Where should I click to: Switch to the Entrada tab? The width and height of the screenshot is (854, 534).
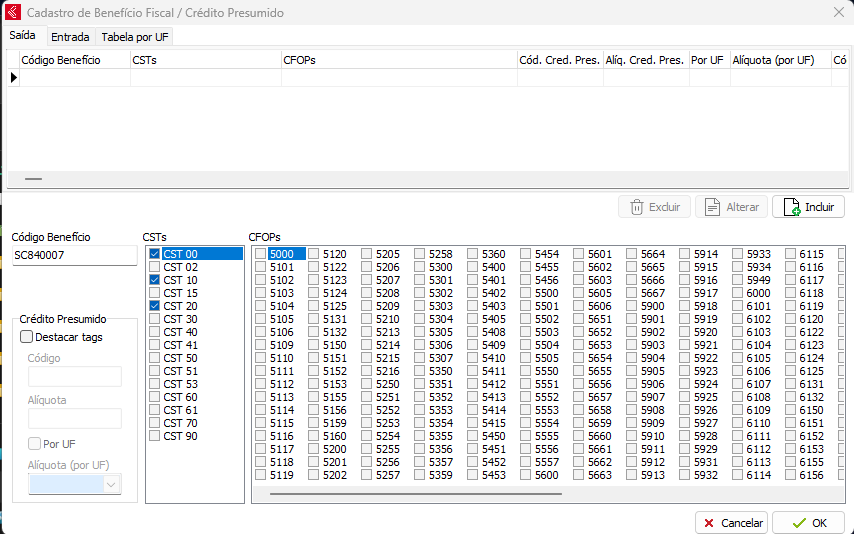70,37
